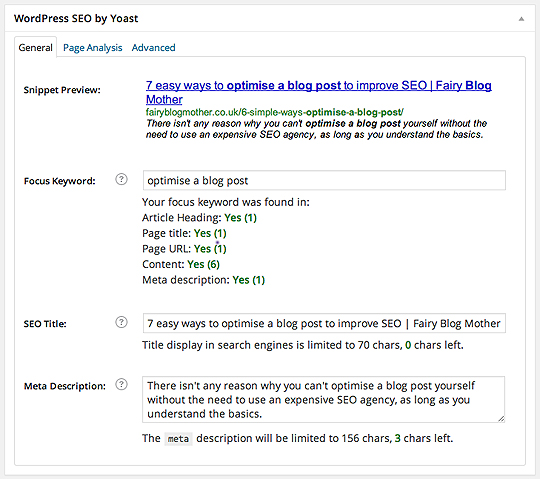Screen dimensions: 540x479
Task: Open the General tab
Action: (x=35, y=48)
